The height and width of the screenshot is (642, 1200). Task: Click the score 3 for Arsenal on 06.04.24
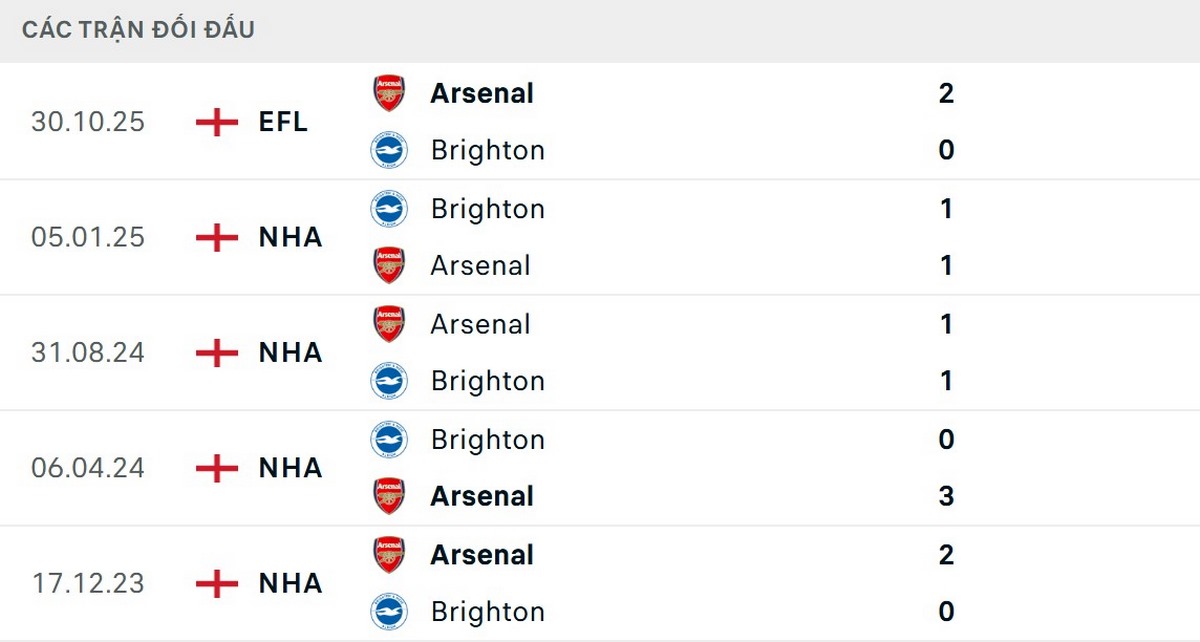point(946,496)
